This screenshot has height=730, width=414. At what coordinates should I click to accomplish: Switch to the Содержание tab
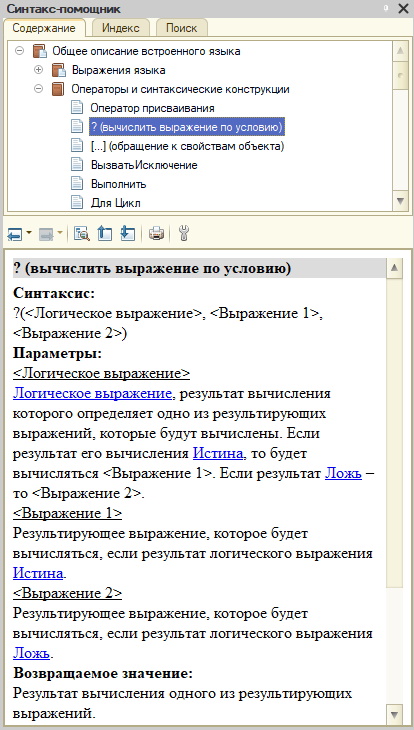pyautogui.click(x=44, y=28)
